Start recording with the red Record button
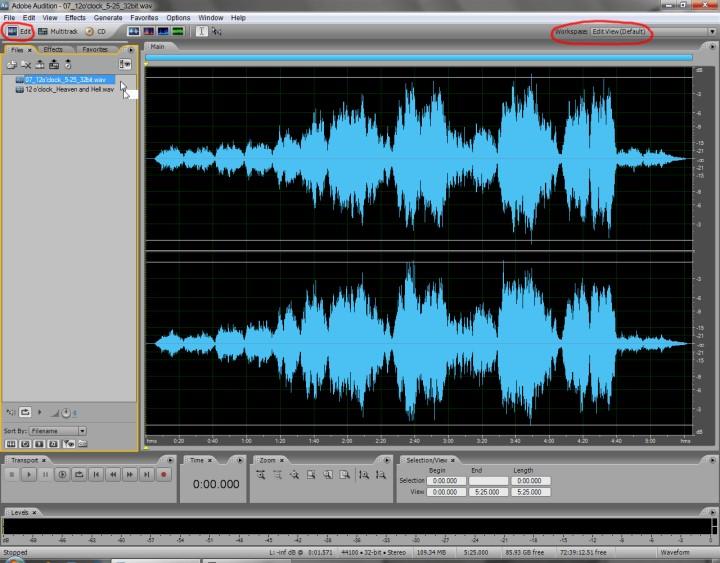The image size is (720, 563). click(163, 474)
